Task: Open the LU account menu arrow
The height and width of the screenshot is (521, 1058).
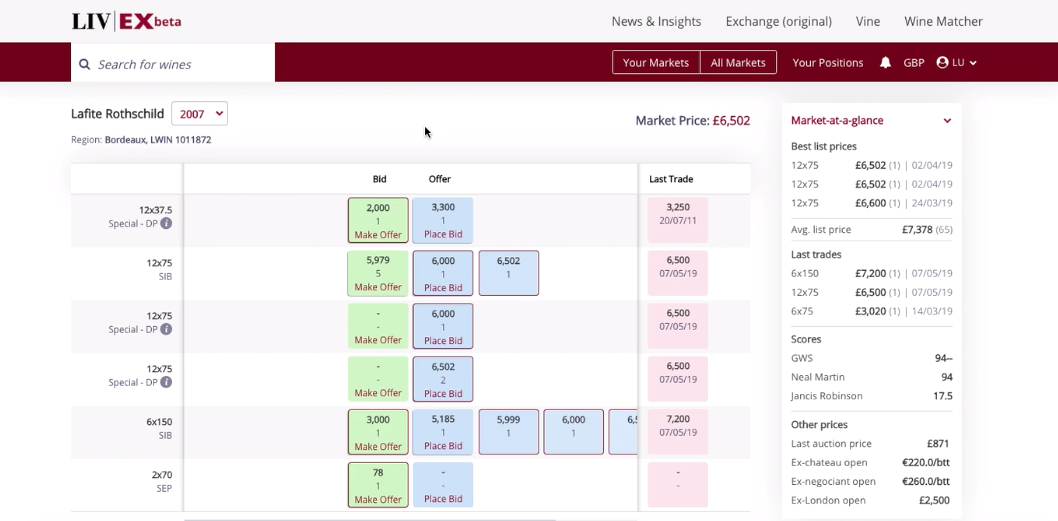Action: (x=973, y=63)
